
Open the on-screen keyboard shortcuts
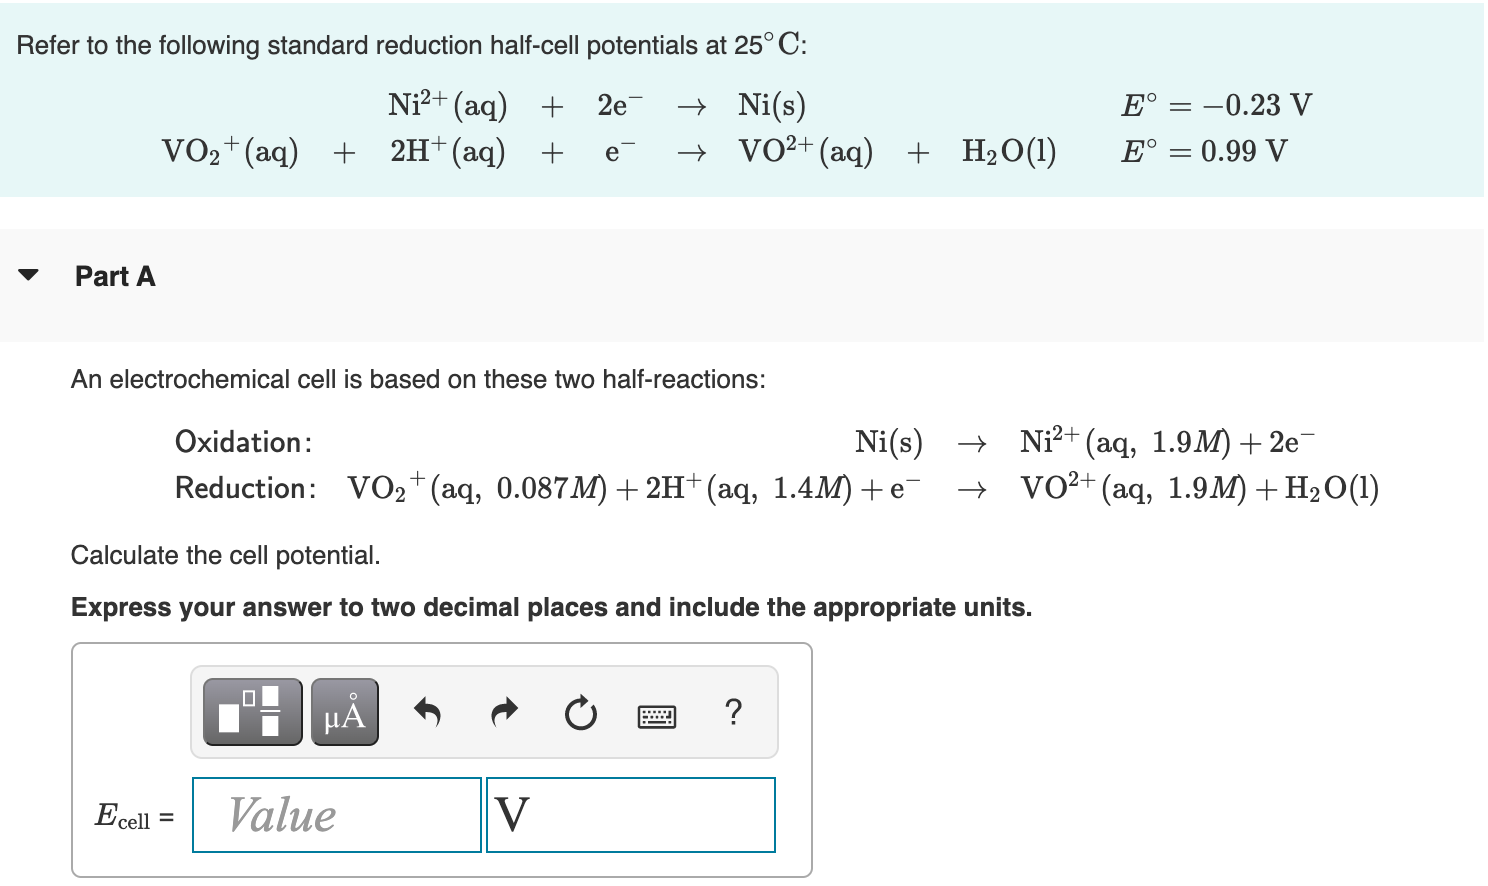pos(657,714)
